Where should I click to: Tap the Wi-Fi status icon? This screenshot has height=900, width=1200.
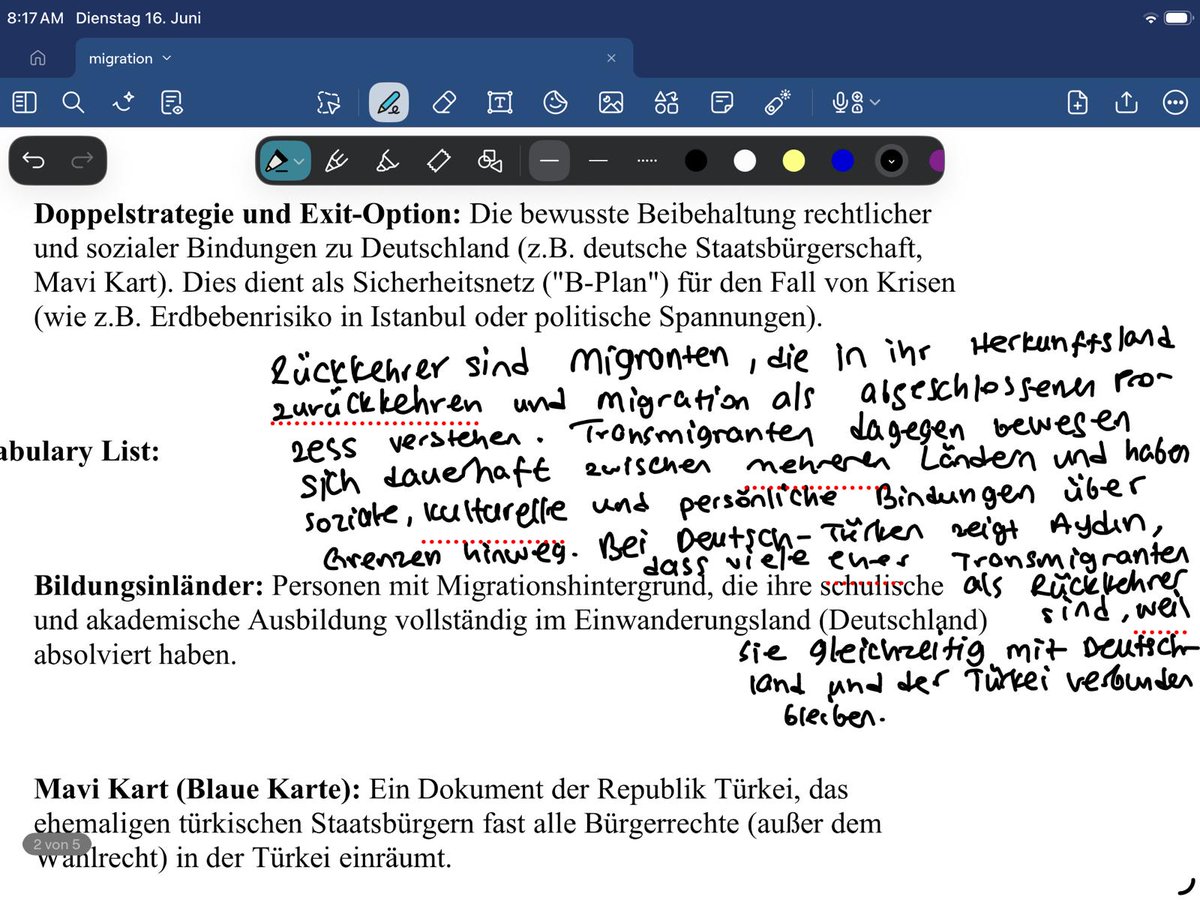click(x=1150, y=19)
